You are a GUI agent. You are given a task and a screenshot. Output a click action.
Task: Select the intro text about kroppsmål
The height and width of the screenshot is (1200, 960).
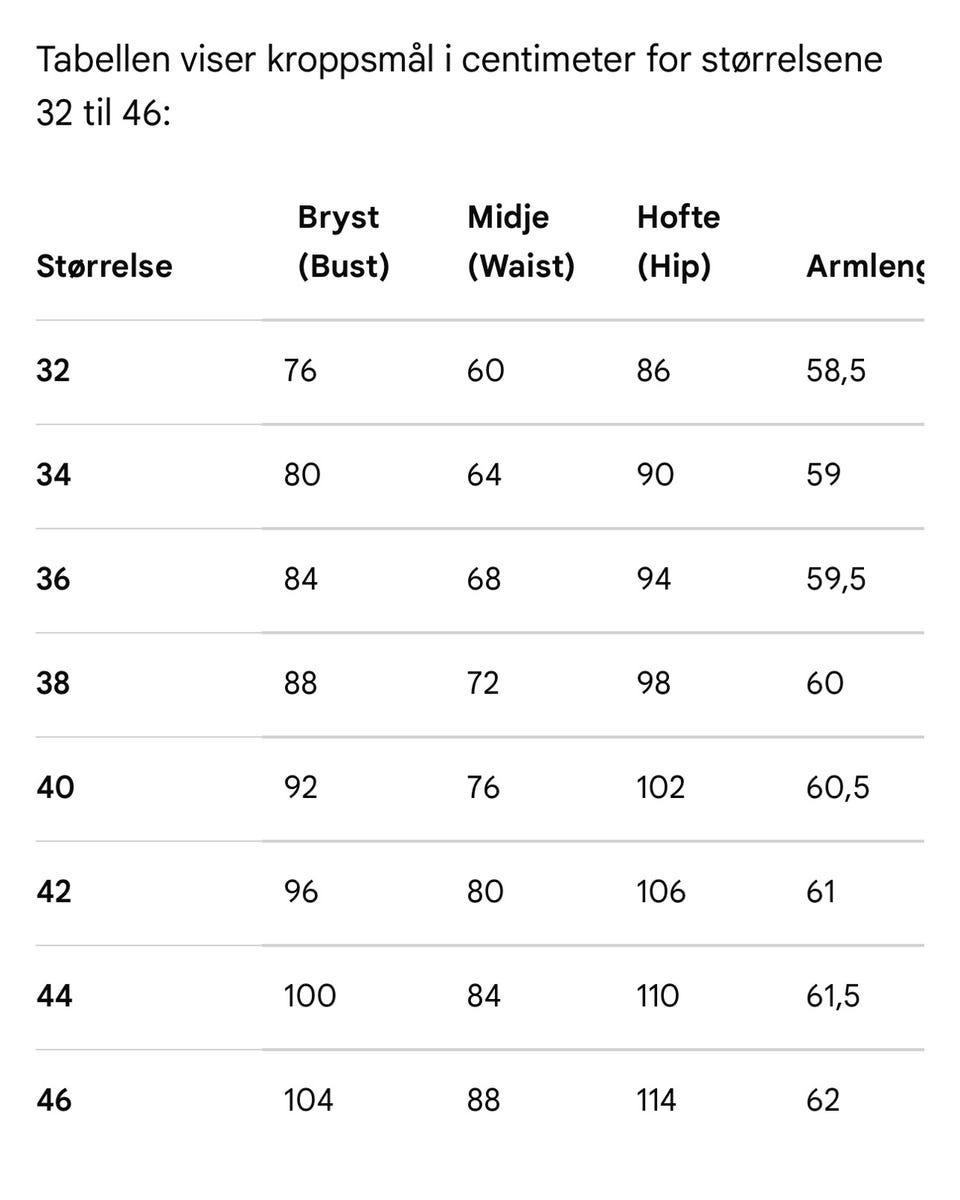coord(460,86)
